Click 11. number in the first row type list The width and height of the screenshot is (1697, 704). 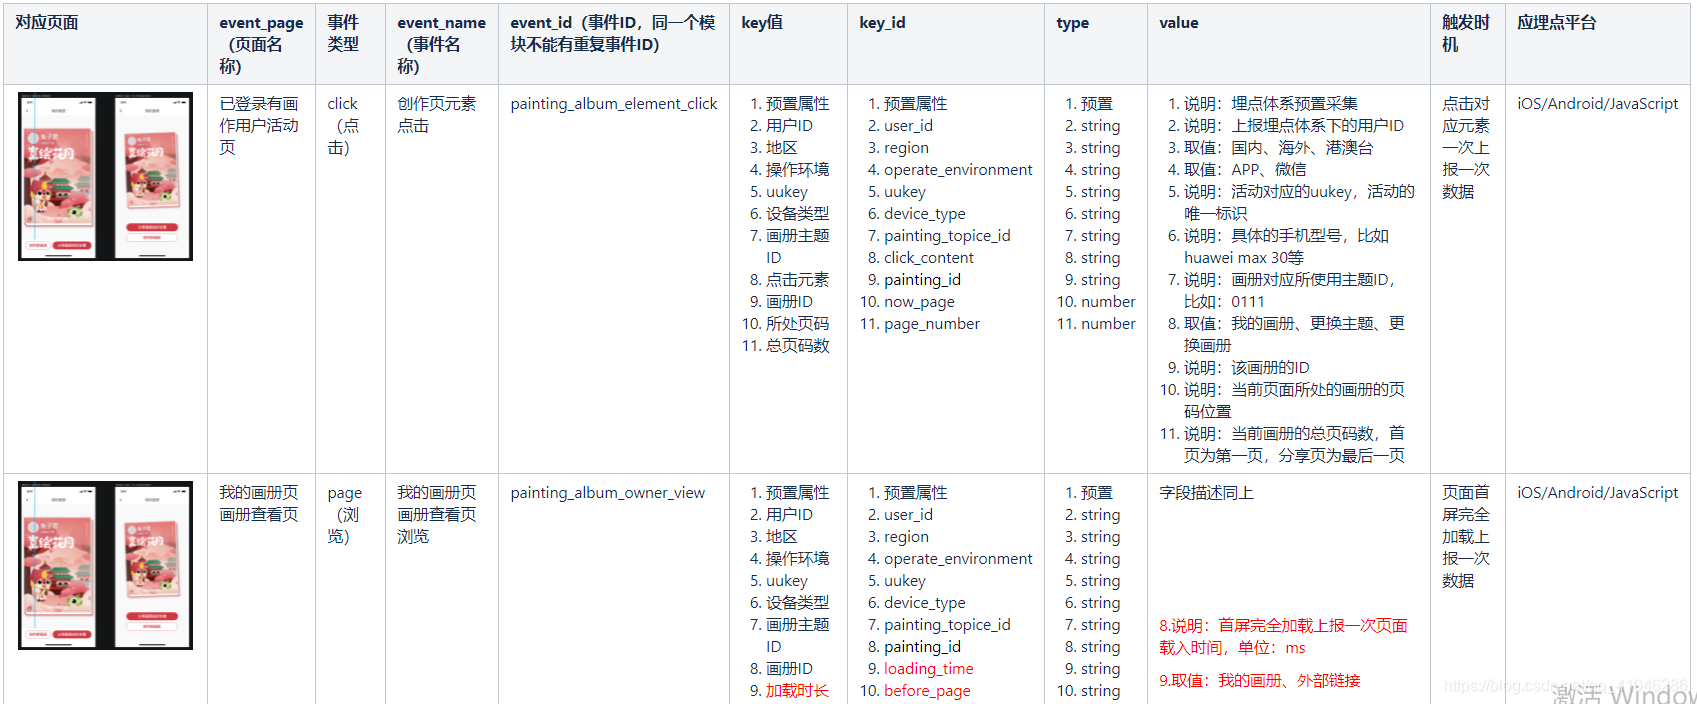[x=1097, y=324]
